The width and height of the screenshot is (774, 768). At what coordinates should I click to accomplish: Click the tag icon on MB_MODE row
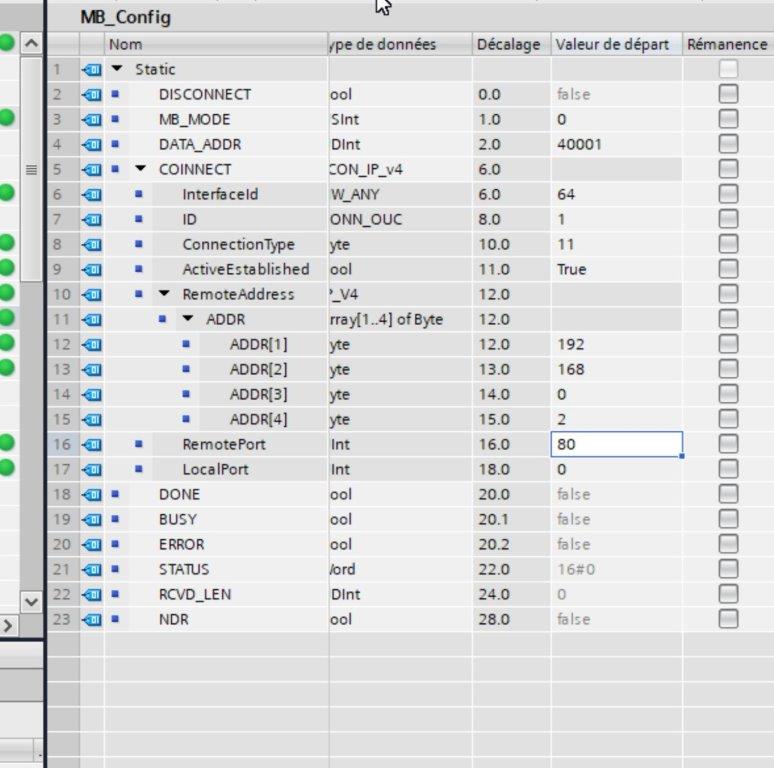[92, 119]
